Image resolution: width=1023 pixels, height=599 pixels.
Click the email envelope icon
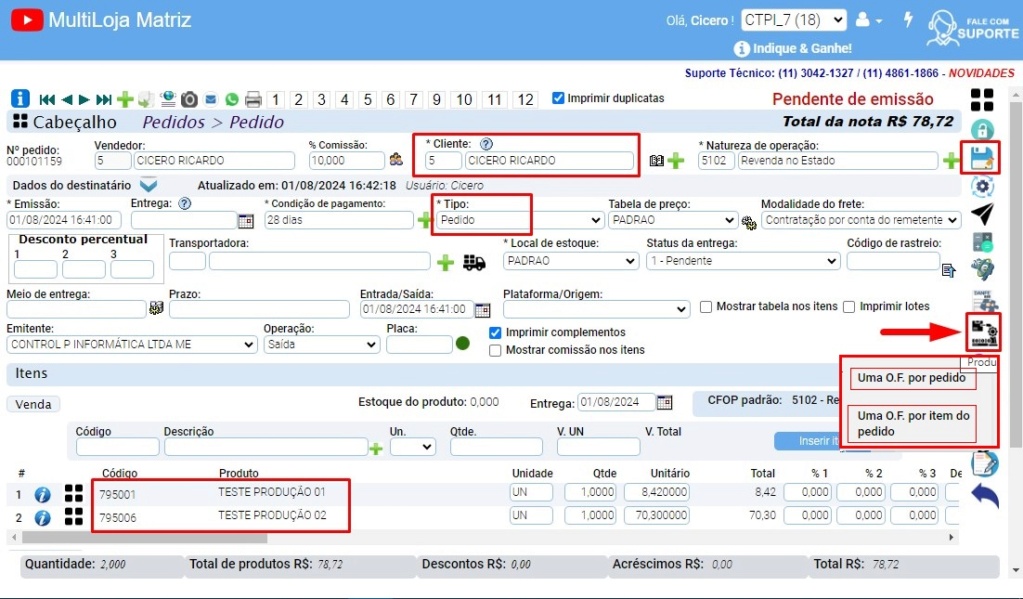(x=211, y=99)
